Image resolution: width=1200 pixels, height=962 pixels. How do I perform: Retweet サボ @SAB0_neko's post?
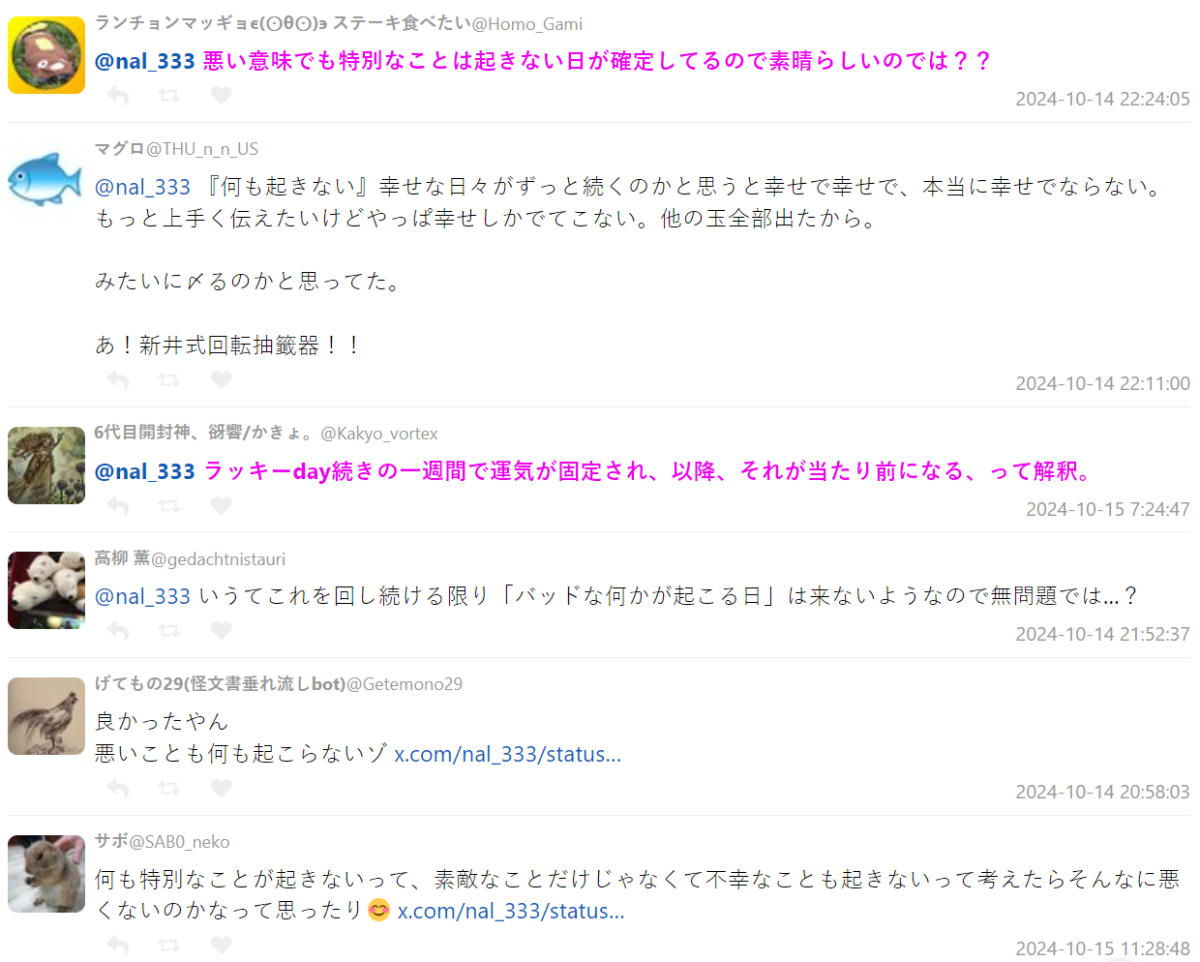pyautogui.click(x=169, y=946)
